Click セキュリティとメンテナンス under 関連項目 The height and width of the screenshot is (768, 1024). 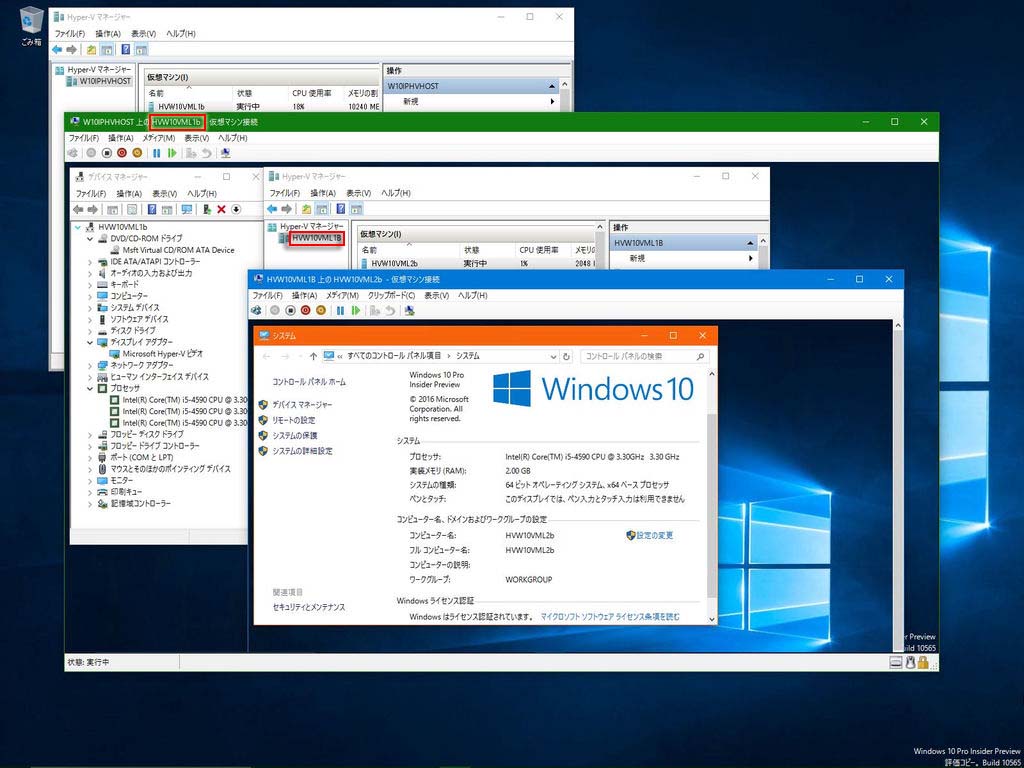click(309, 607)
